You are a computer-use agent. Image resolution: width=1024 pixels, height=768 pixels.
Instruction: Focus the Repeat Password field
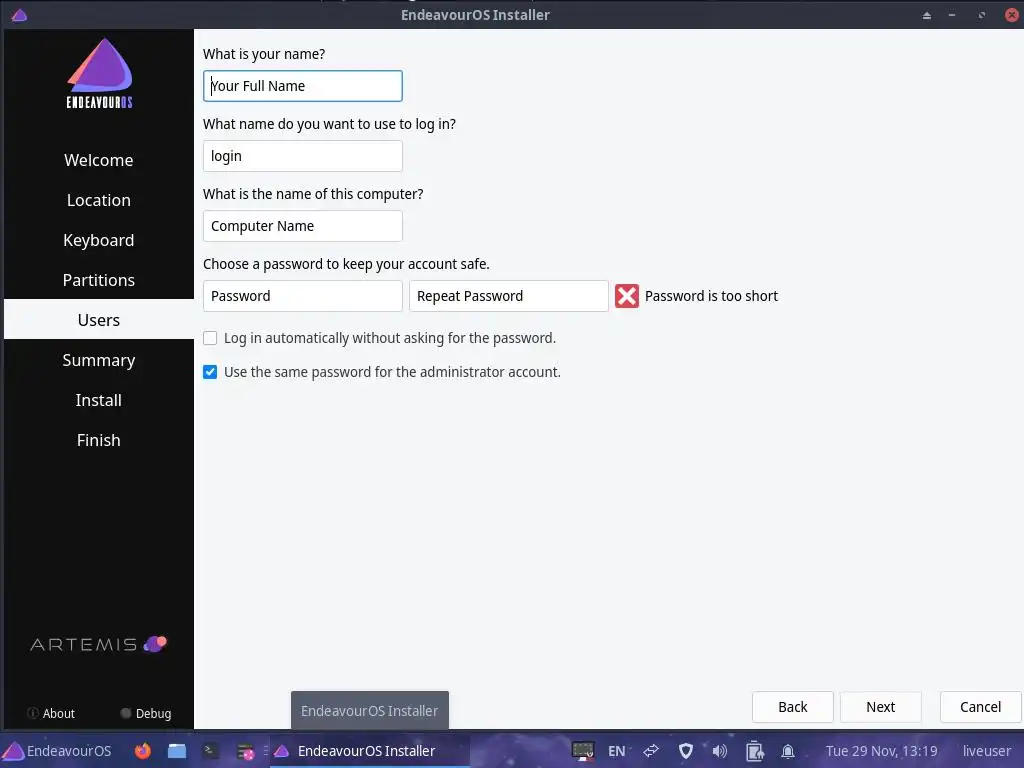click(509, 296)
